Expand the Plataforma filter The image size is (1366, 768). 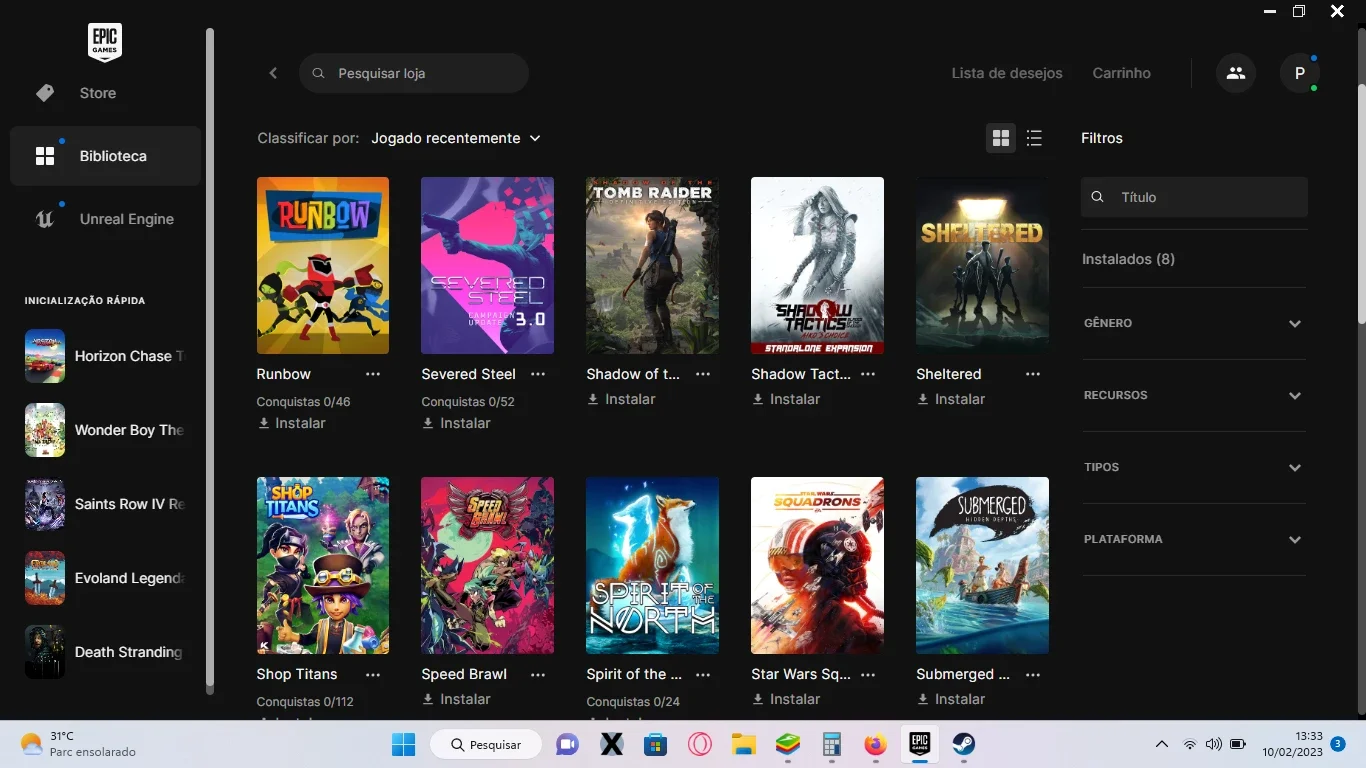[1194, 539]
